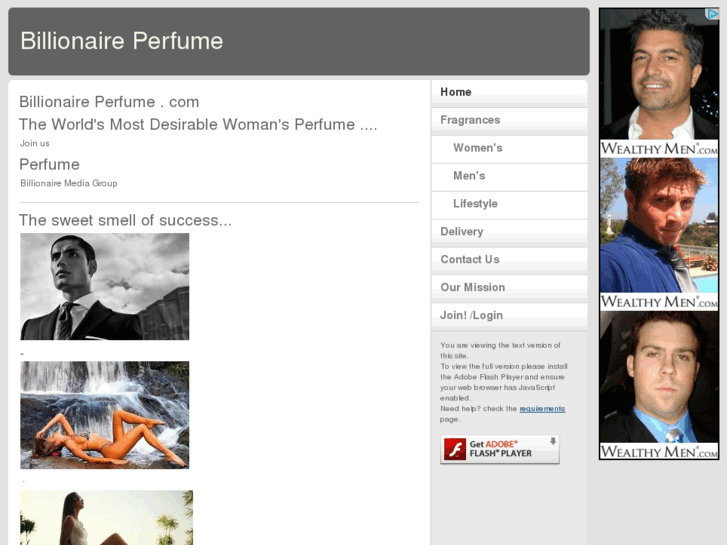Open the Join! /Login page
727x545 pixels.
(509, 315)
